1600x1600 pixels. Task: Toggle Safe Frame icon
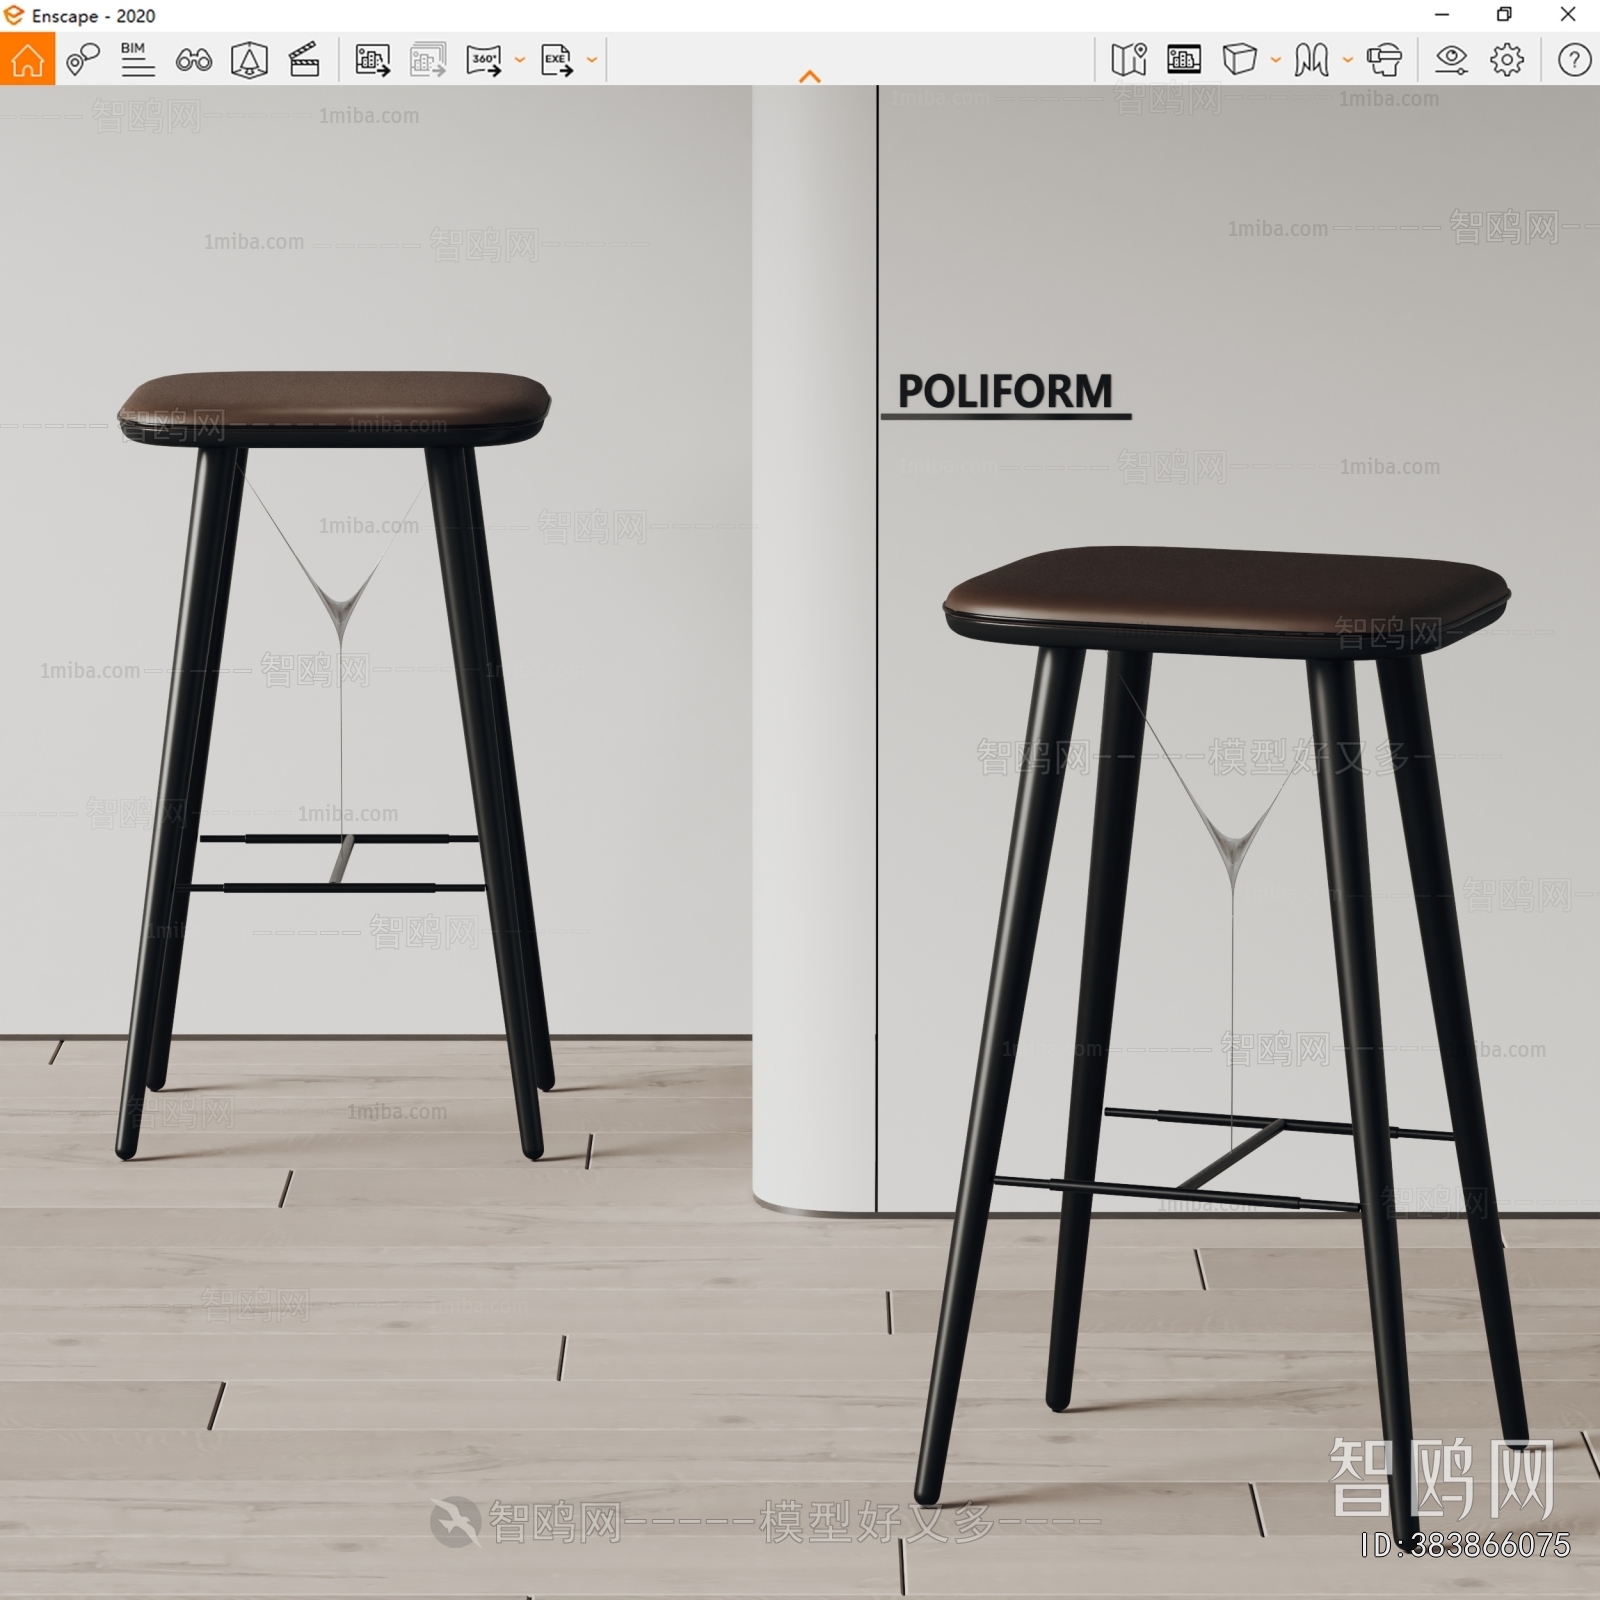(x=249, y=60)
